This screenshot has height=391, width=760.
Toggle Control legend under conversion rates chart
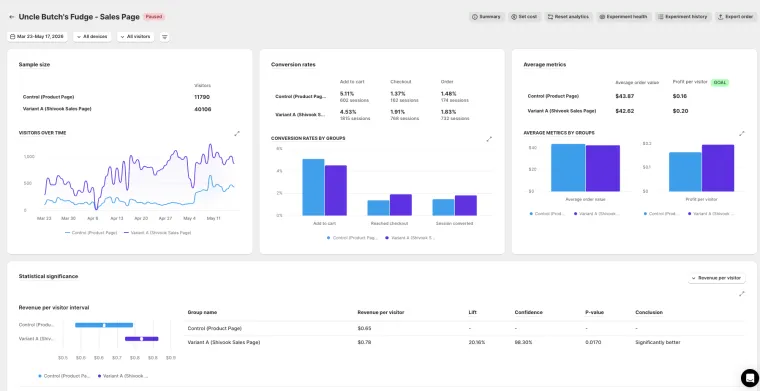pyautogui.click(x=352, y=238)
